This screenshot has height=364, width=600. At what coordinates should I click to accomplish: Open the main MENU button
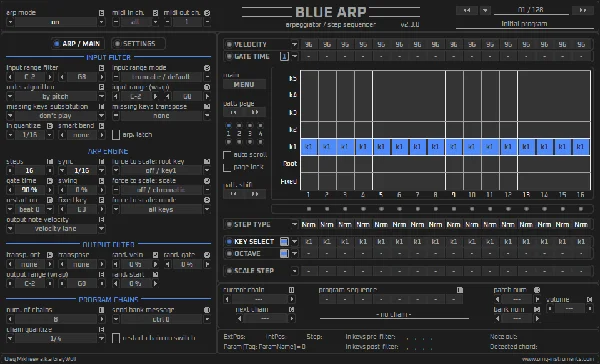coord(244,84)
